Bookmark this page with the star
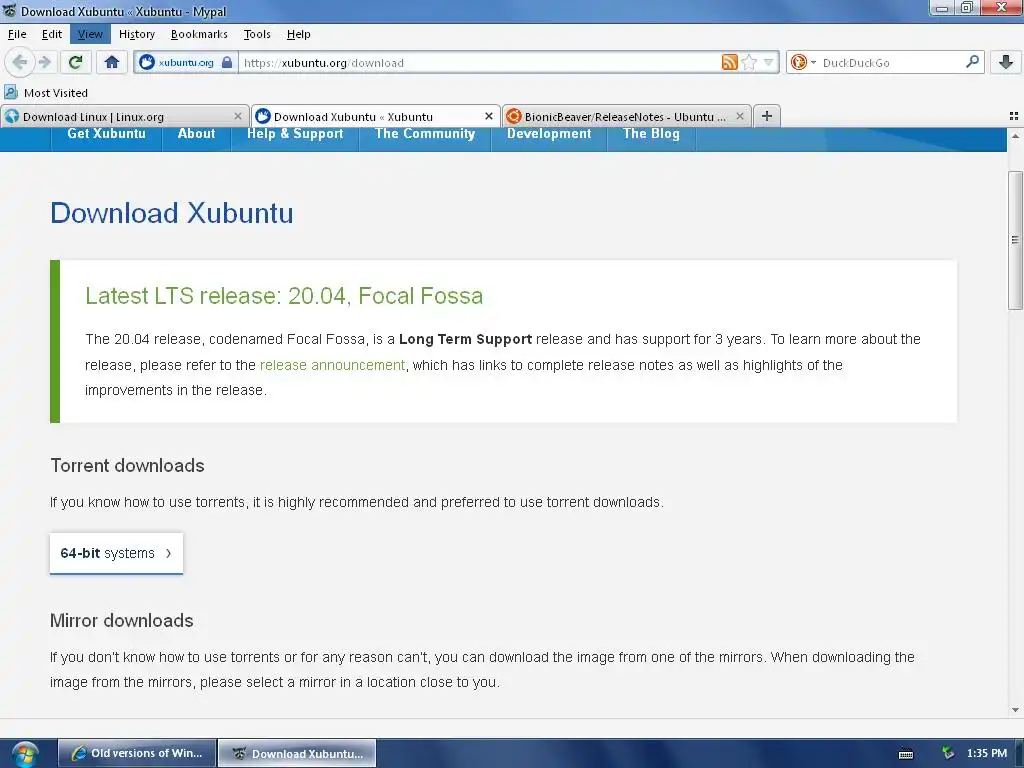This screenshot has height=768, width=1024. tap(749, 63)
